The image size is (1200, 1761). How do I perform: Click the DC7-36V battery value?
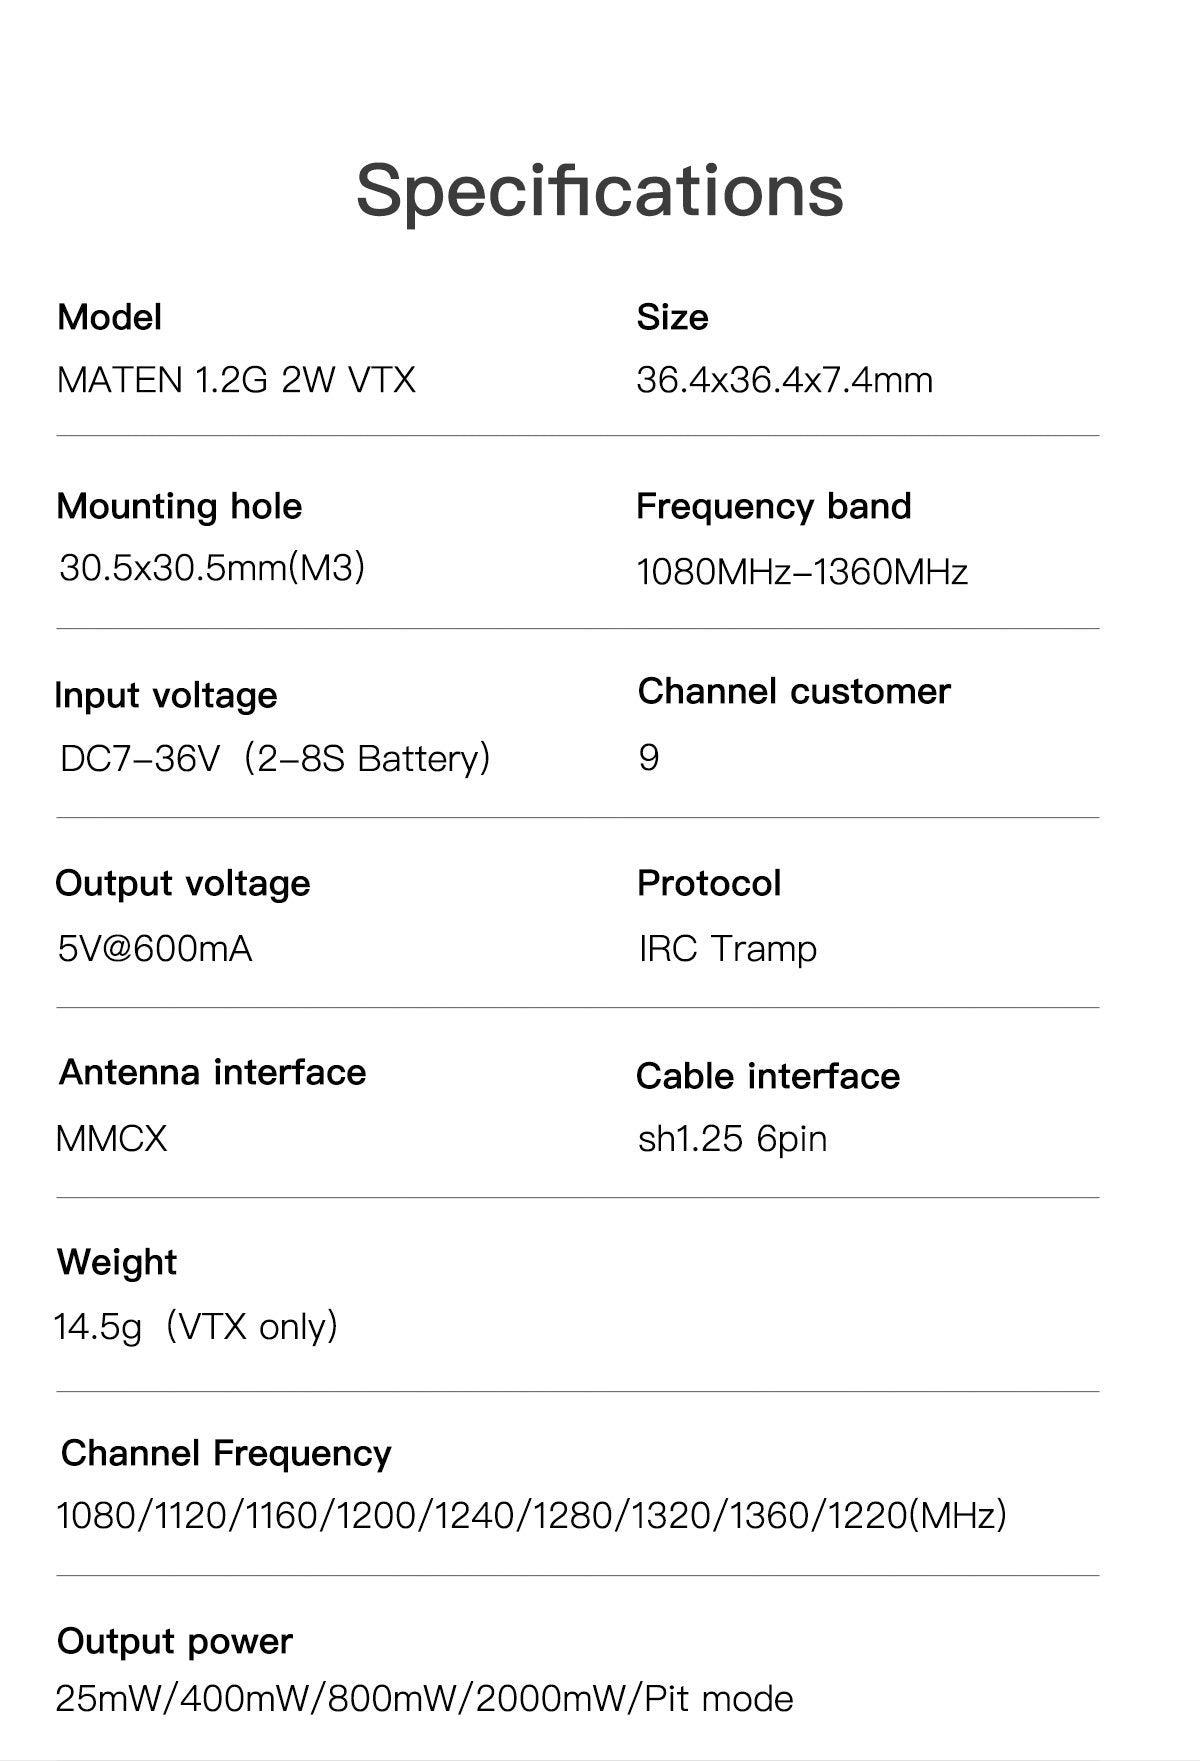tap(275, 758)
